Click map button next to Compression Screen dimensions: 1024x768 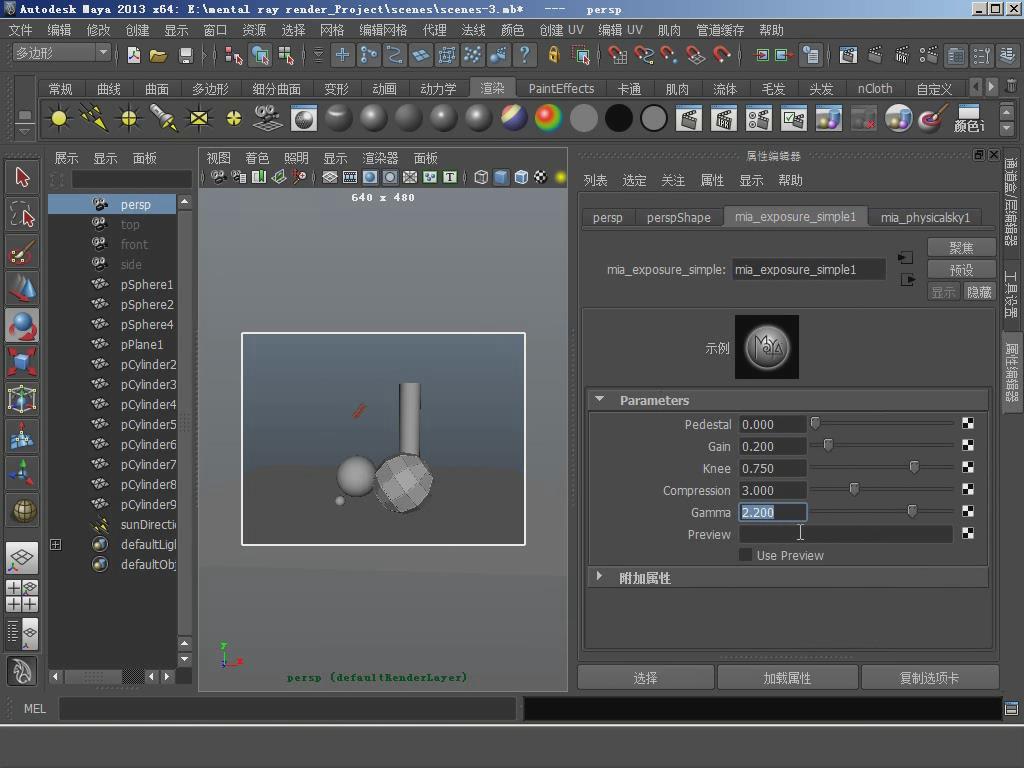[x=968, y=489]
